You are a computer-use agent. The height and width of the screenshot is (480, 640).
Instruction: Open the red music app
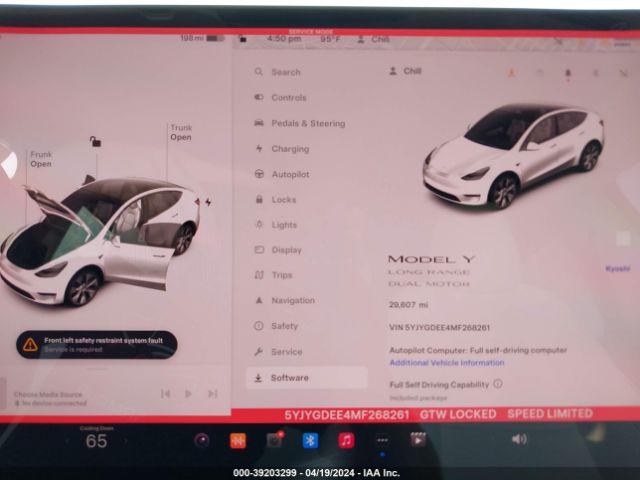346,440
